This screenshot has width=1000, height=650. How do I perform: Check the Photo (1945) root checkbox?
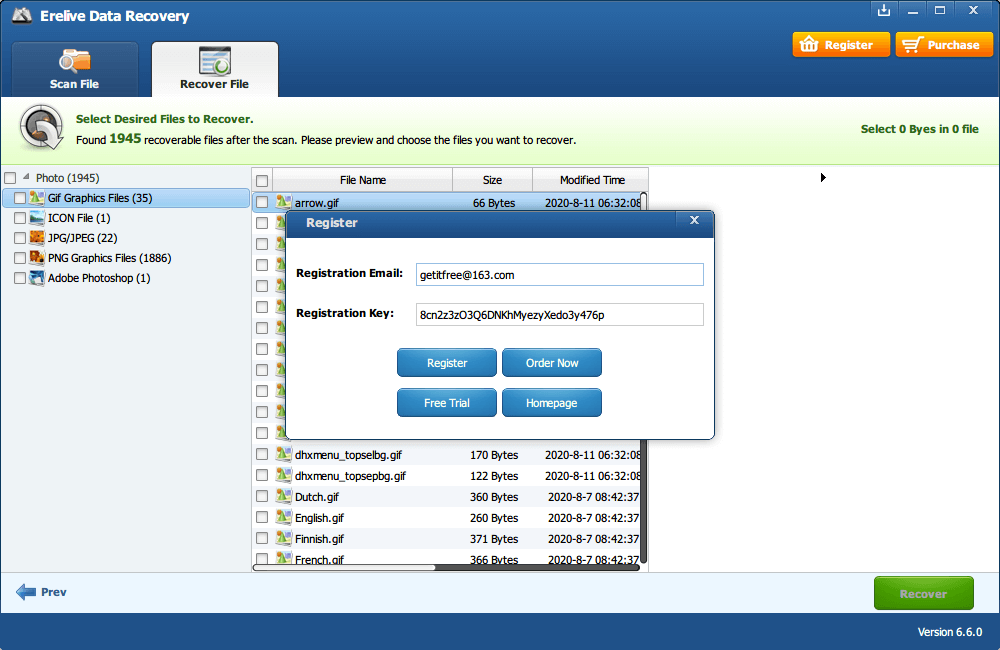point(10,178)
